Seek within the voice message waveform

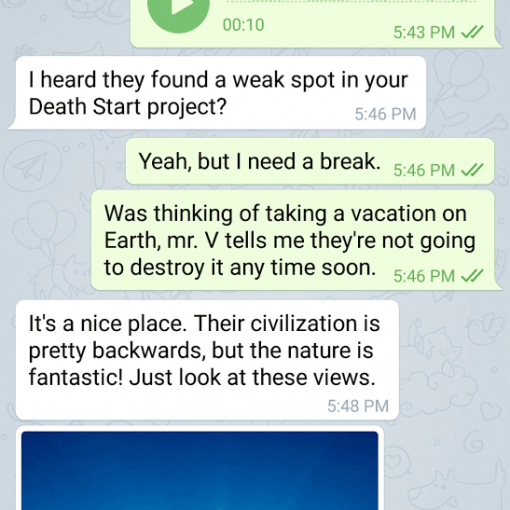[x=350, y=2]
